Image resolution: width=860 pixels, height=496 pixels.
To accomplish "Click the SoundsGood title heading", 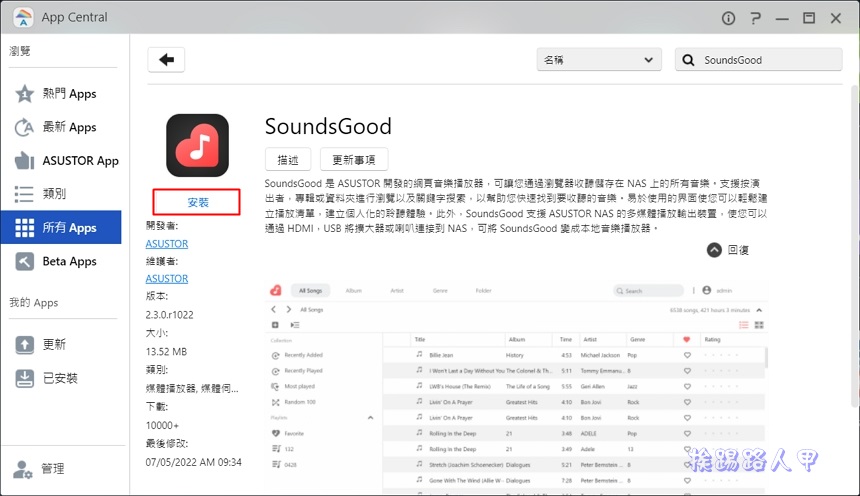I will [x=328, y=127].
